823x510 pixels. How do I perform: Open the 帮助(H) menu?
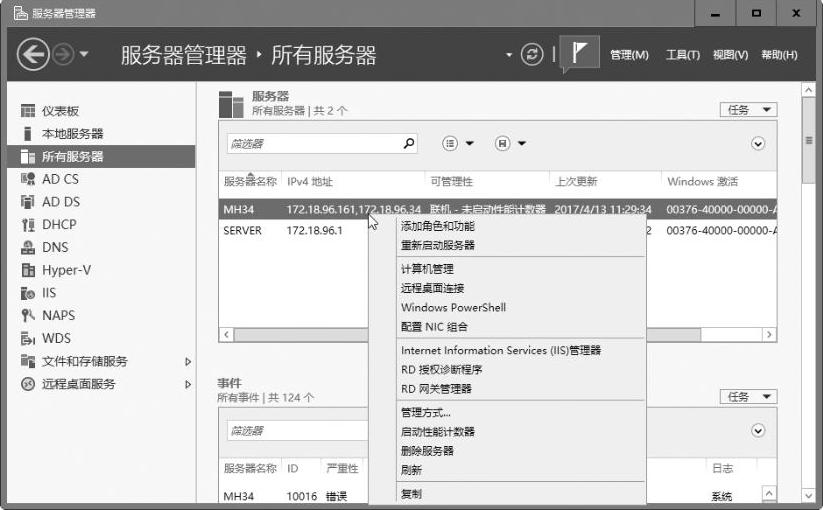click(779, 55)
